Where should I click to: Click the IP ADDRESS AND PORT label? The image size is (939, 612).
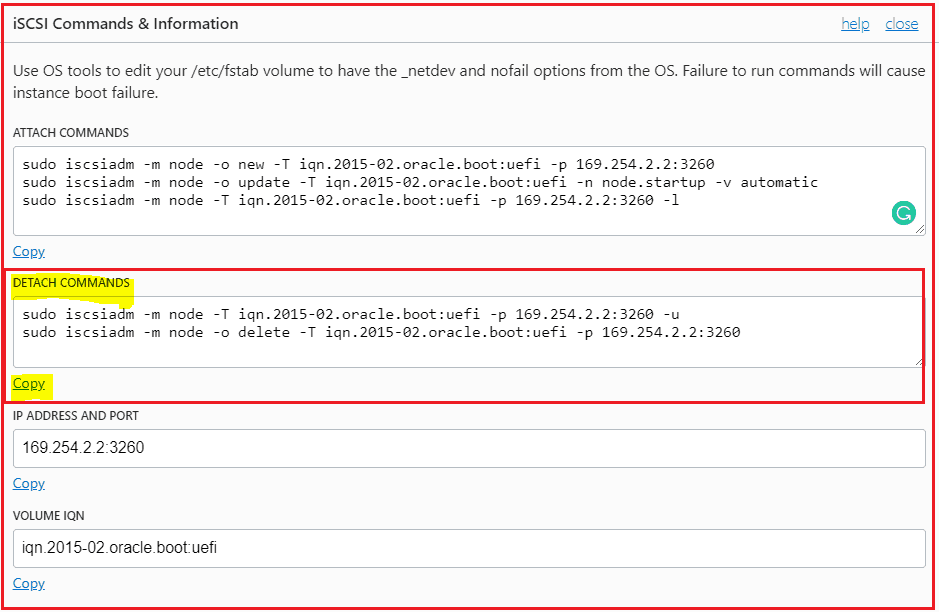(x=76, y=416)
